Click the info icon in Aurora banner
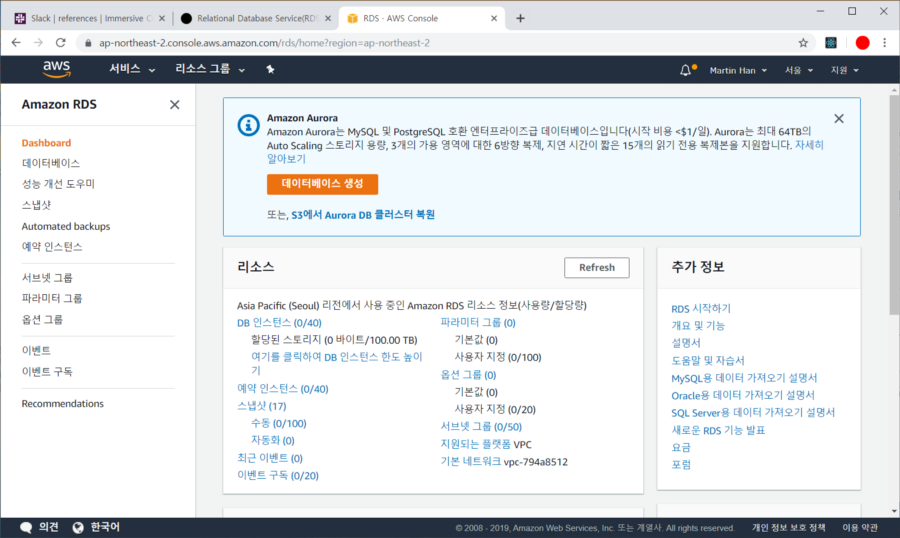Screen dimensions: 900x538 pos(248,125)
